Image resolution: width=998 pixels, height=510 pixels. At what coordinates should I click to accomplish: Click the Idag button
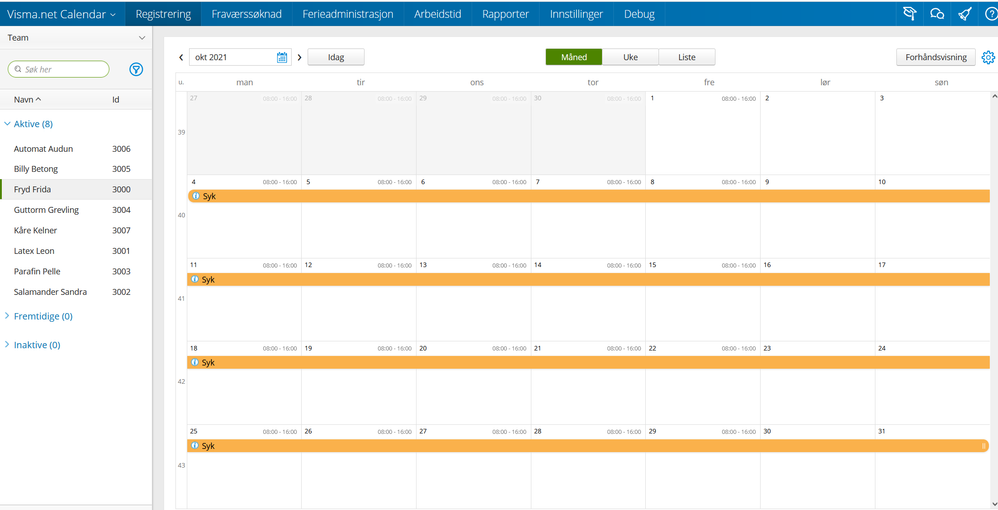click(x=336, y=57)
